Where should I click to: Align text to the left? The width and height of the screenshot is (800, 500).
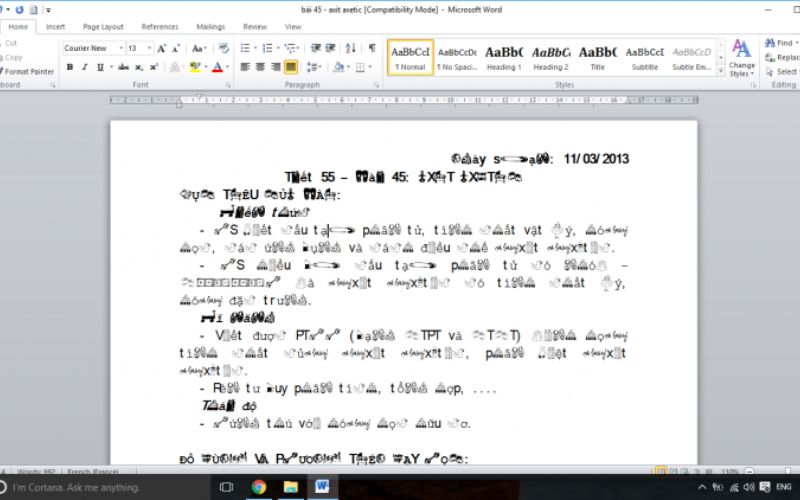click(245, 67)
